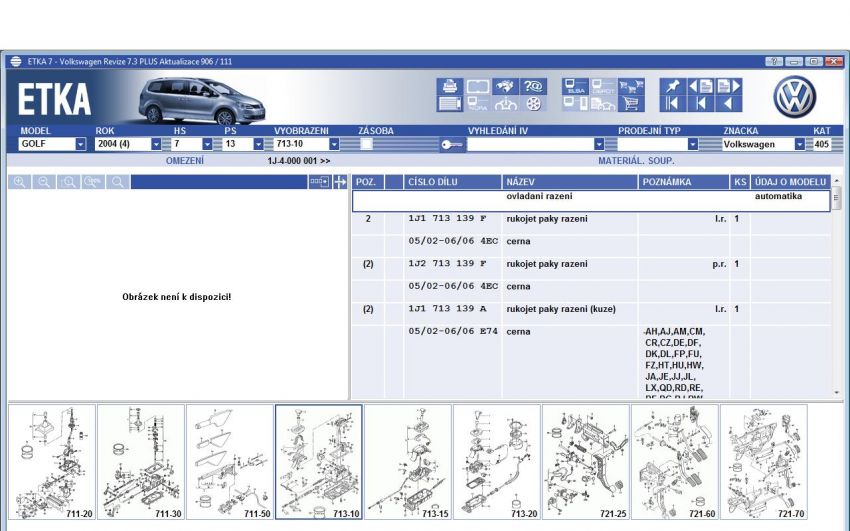Open illustration thumbnail 713-20
850x531 pixels.
tap(497, 462)
